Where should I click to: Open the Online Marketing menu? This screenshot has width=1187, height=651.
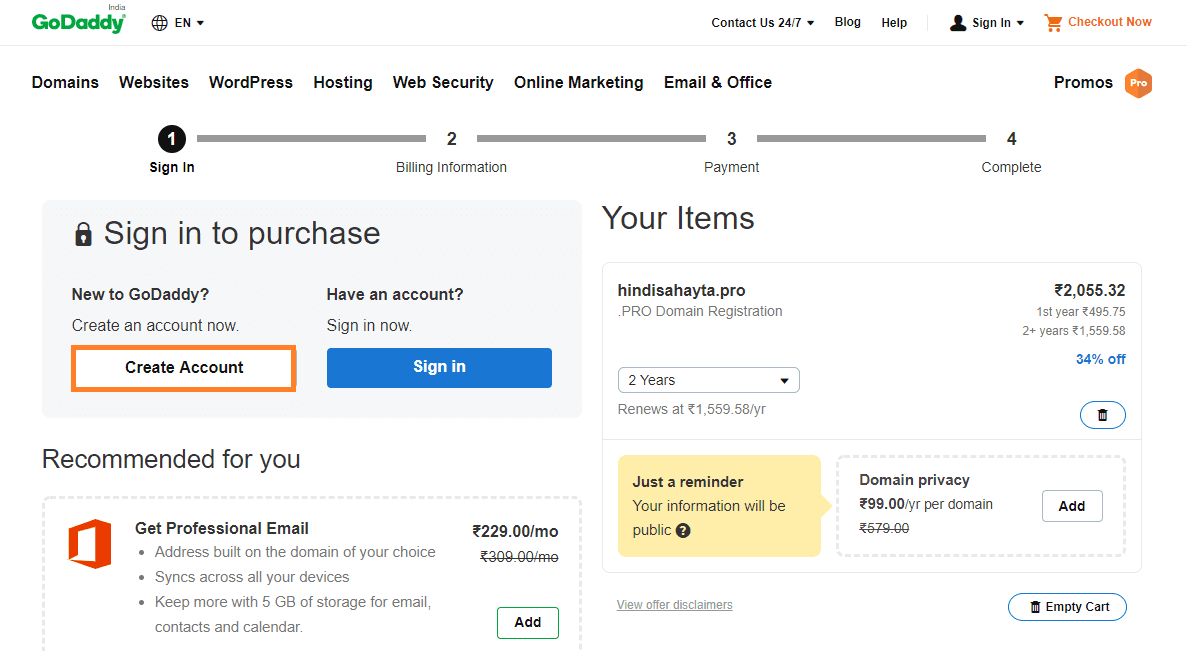[578, 83]
